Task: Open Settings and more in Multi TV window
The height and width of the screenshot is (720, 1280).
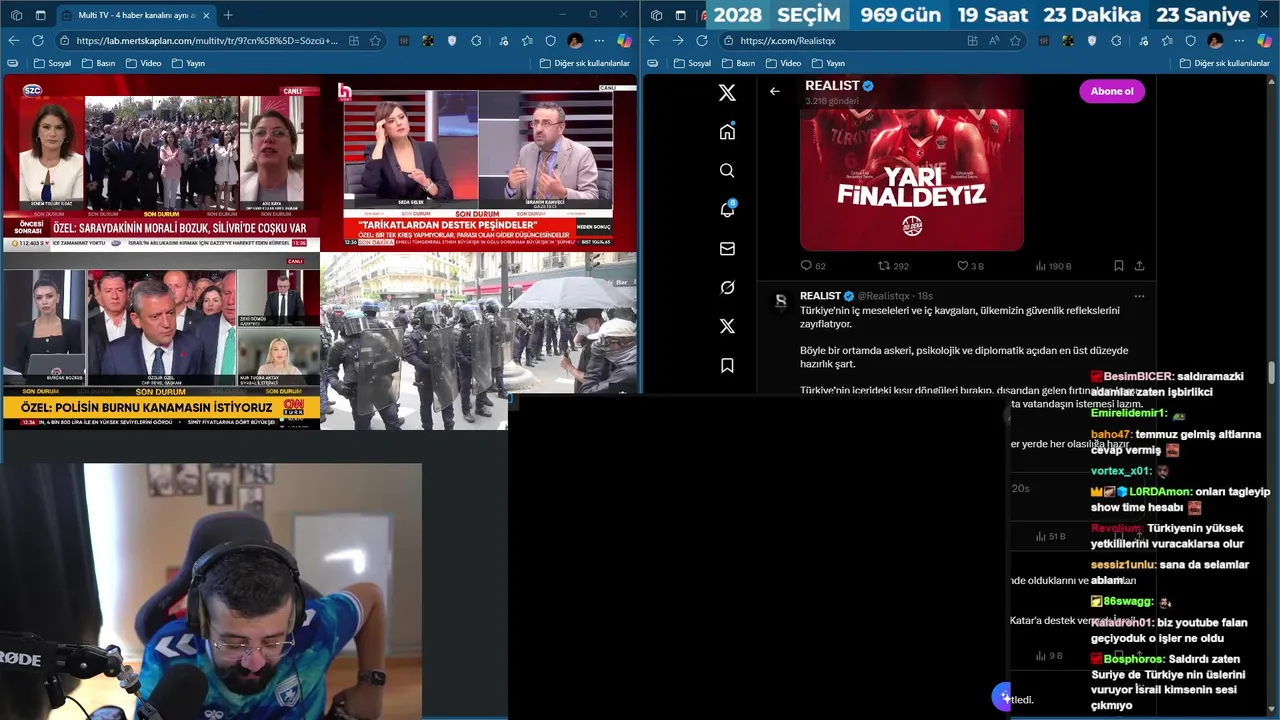Action: pyautogui.click(x=599, y=41)
